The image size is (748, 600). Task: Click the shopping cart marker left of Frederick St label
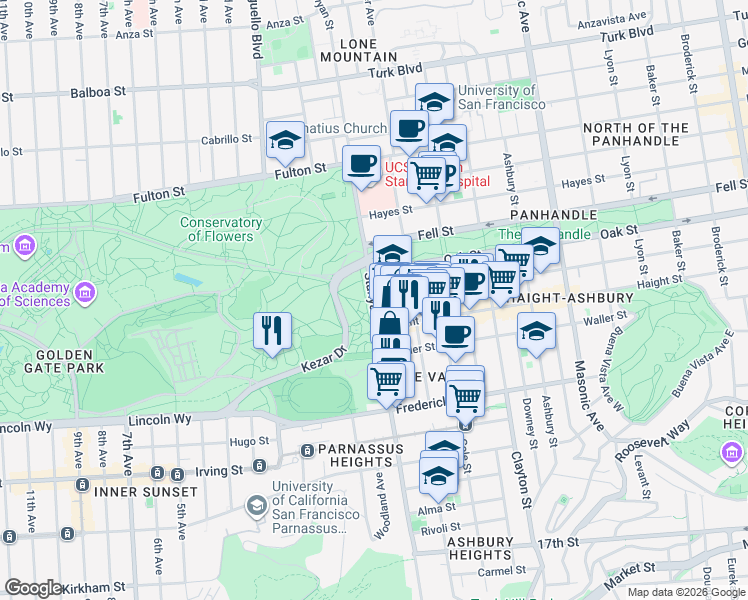[387, 383]
